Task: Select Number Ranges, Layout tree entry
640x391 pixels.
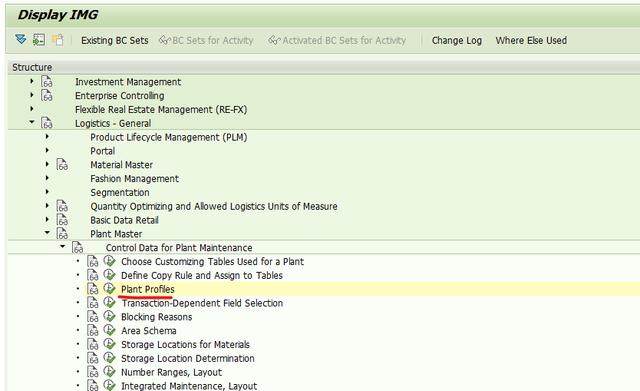Action: 171,372
